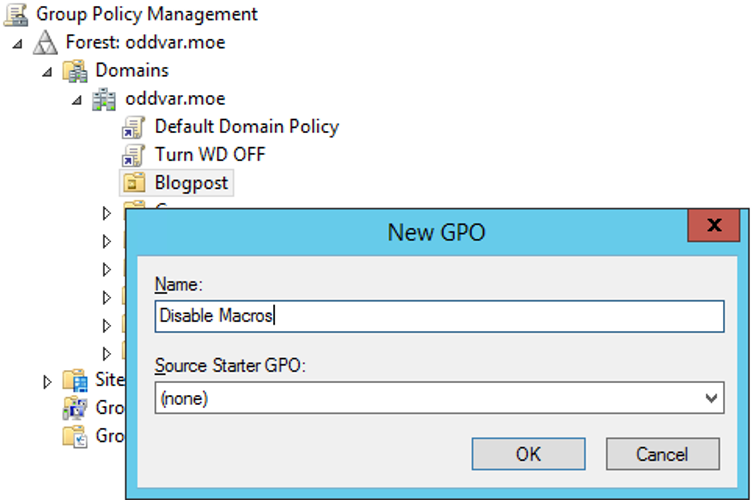Click the Domains folder icon

coord(75,71)
